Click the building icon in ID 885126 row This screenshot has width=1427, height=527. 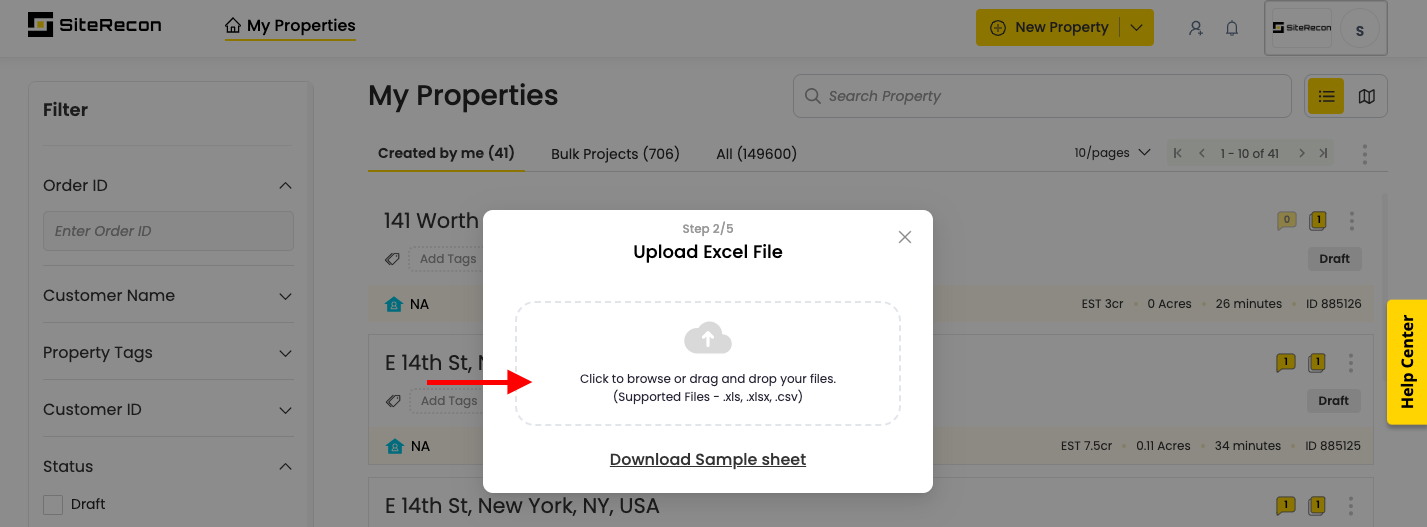(394, 304)
